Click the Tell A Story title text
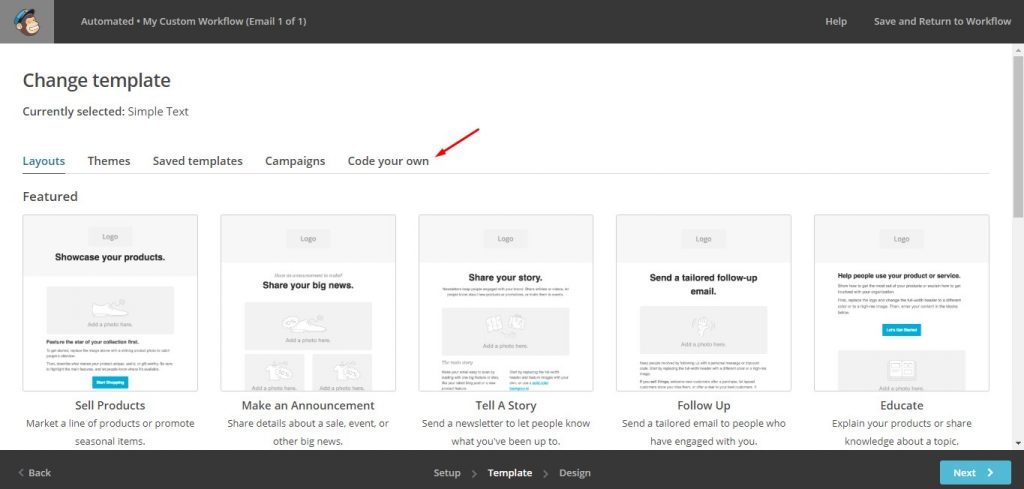Screen dimensions: 1024x489 point(506,405)
